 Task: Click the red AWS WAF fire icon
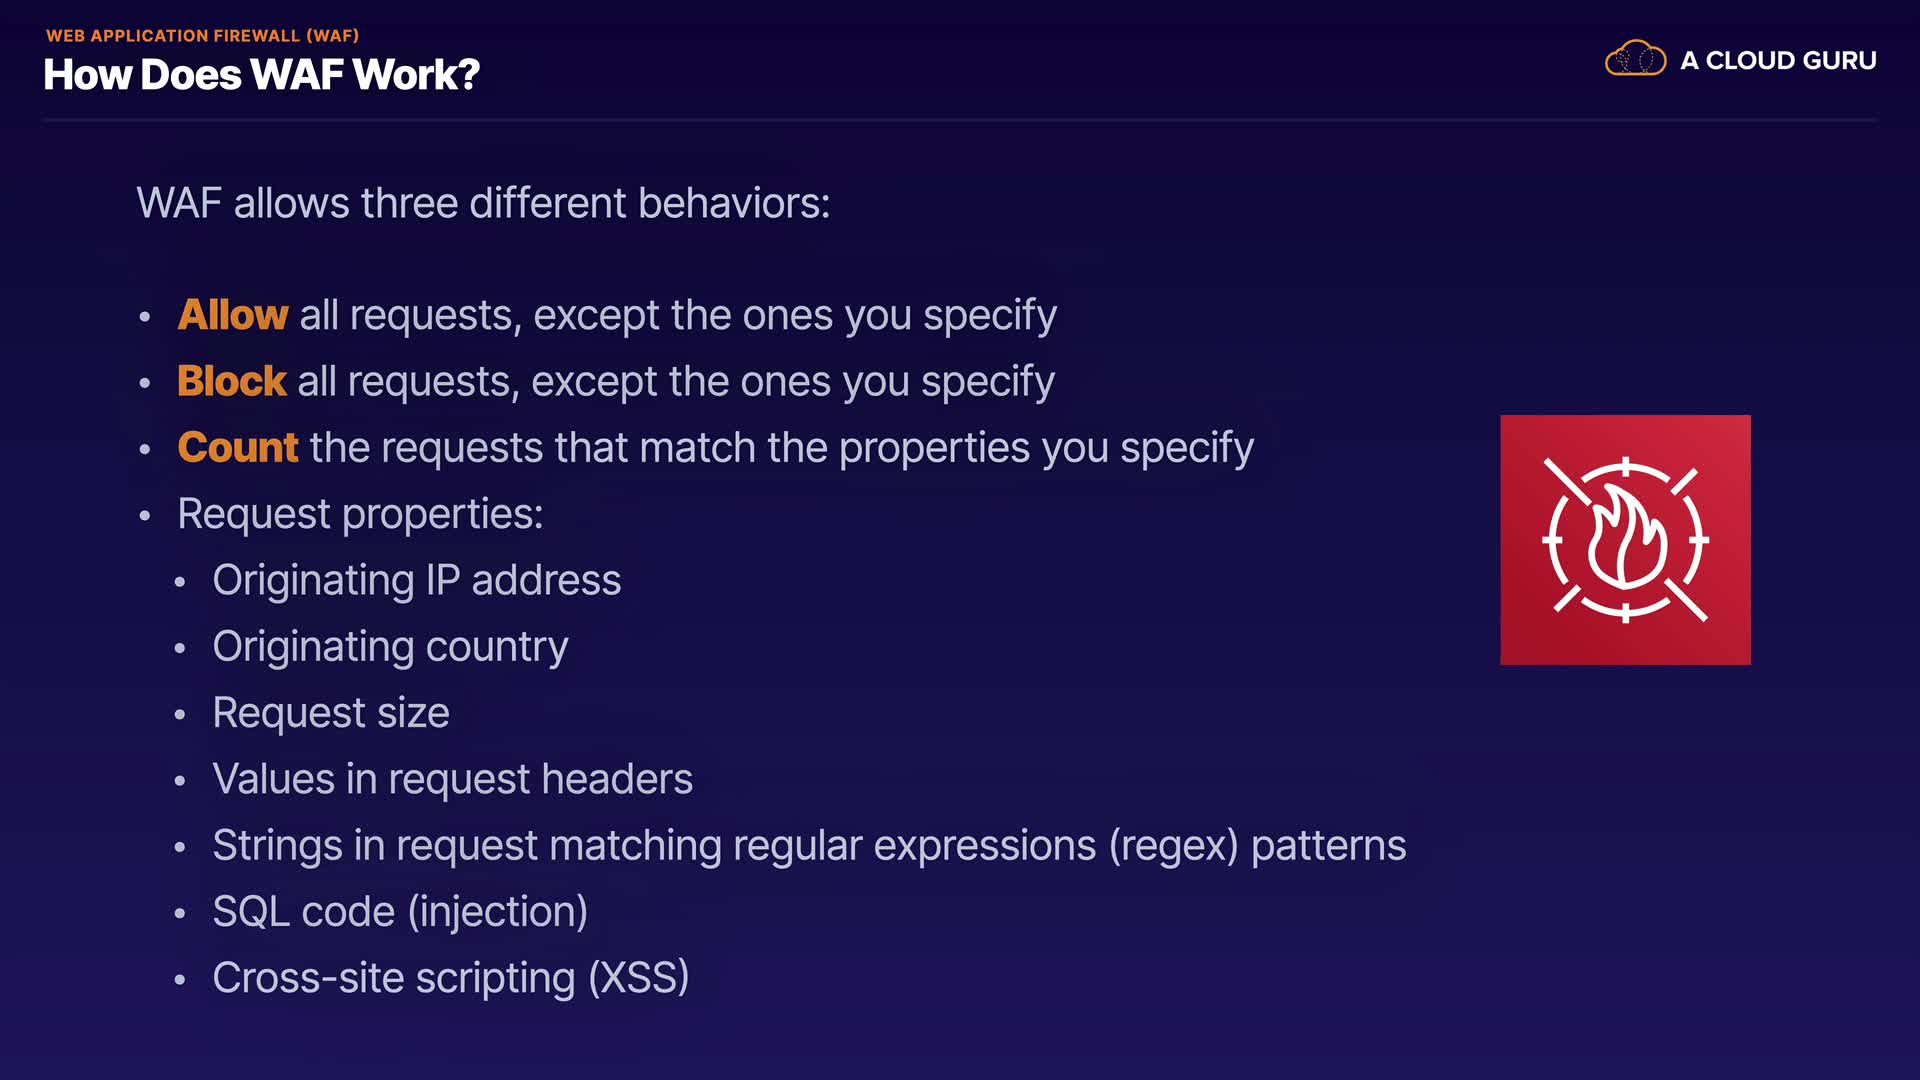click(1625, 540)
